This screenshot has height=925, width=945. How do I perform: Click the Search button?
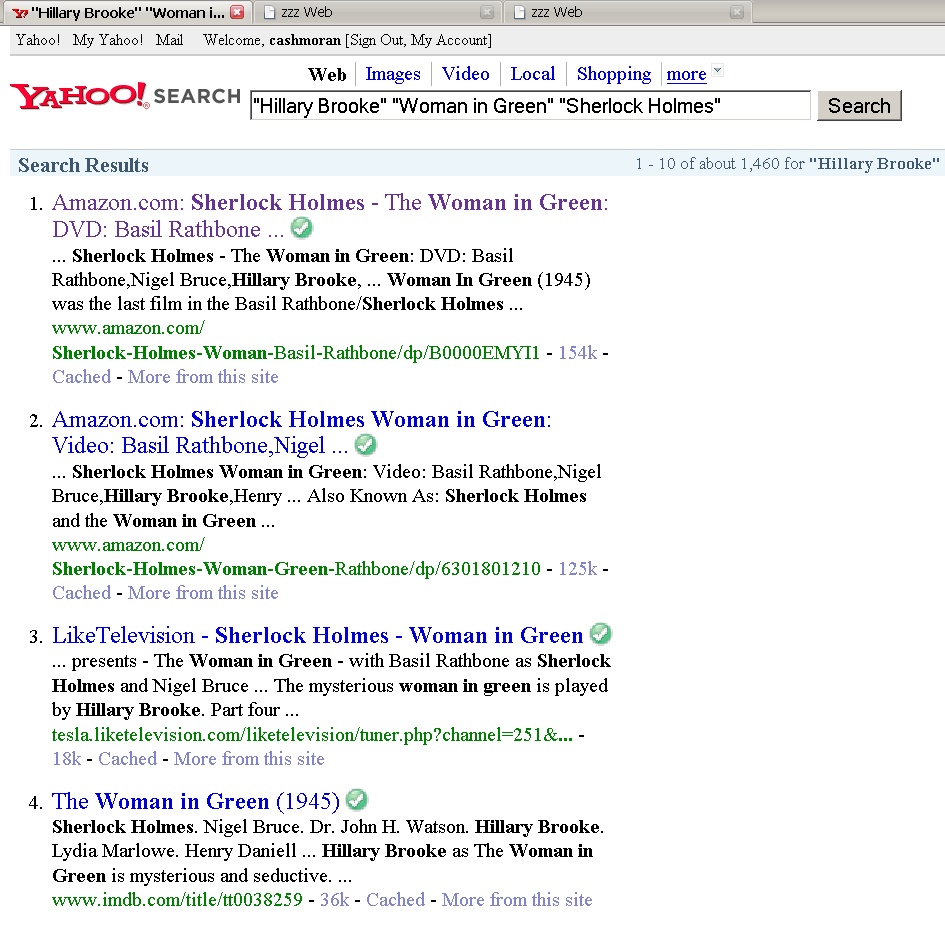pos(859,105)
